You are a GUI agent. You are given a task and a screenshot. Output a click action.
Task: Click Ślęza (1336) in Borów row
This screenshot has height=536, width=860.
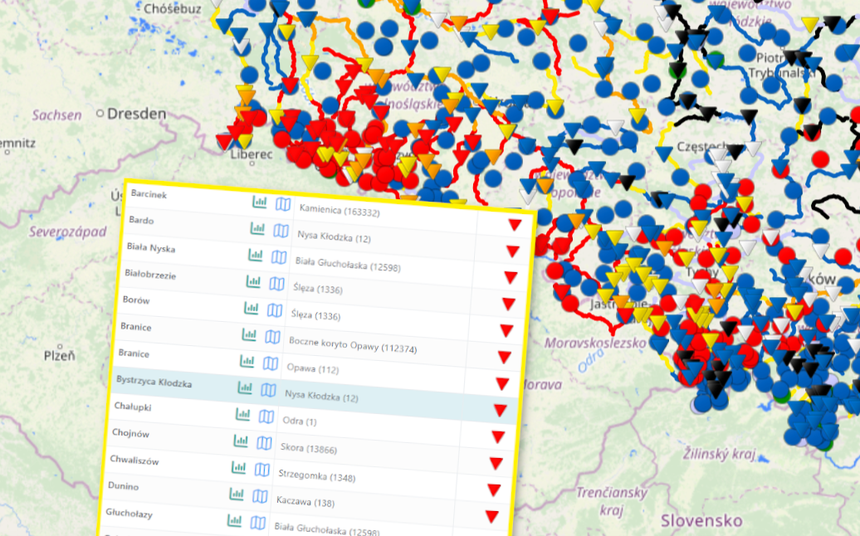pyautogui.click(x=315, y=315)
